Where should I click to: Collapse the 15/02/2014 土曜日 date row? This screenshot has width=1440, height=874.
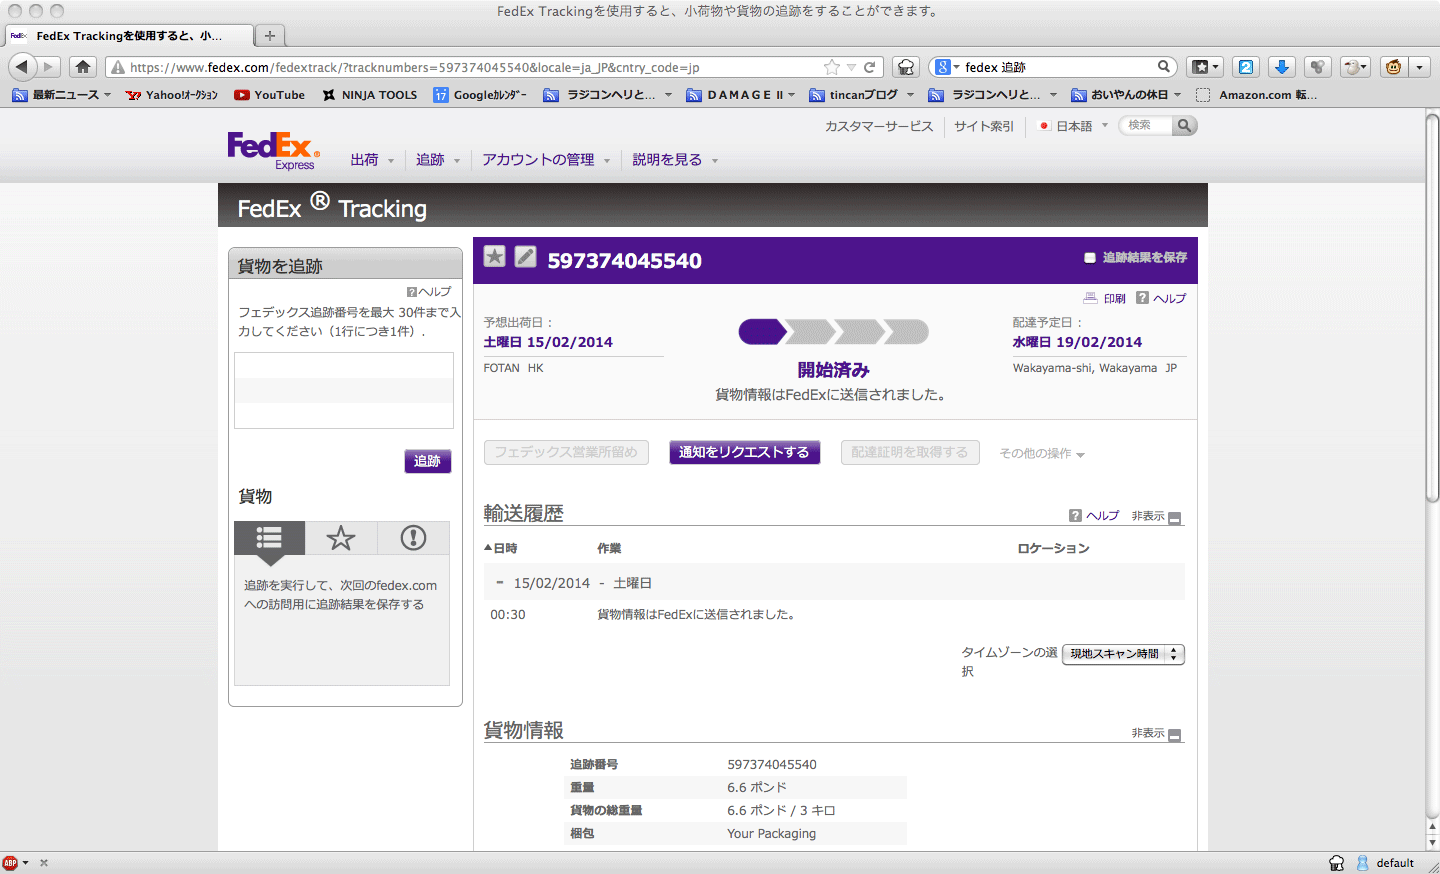(500, 583)
